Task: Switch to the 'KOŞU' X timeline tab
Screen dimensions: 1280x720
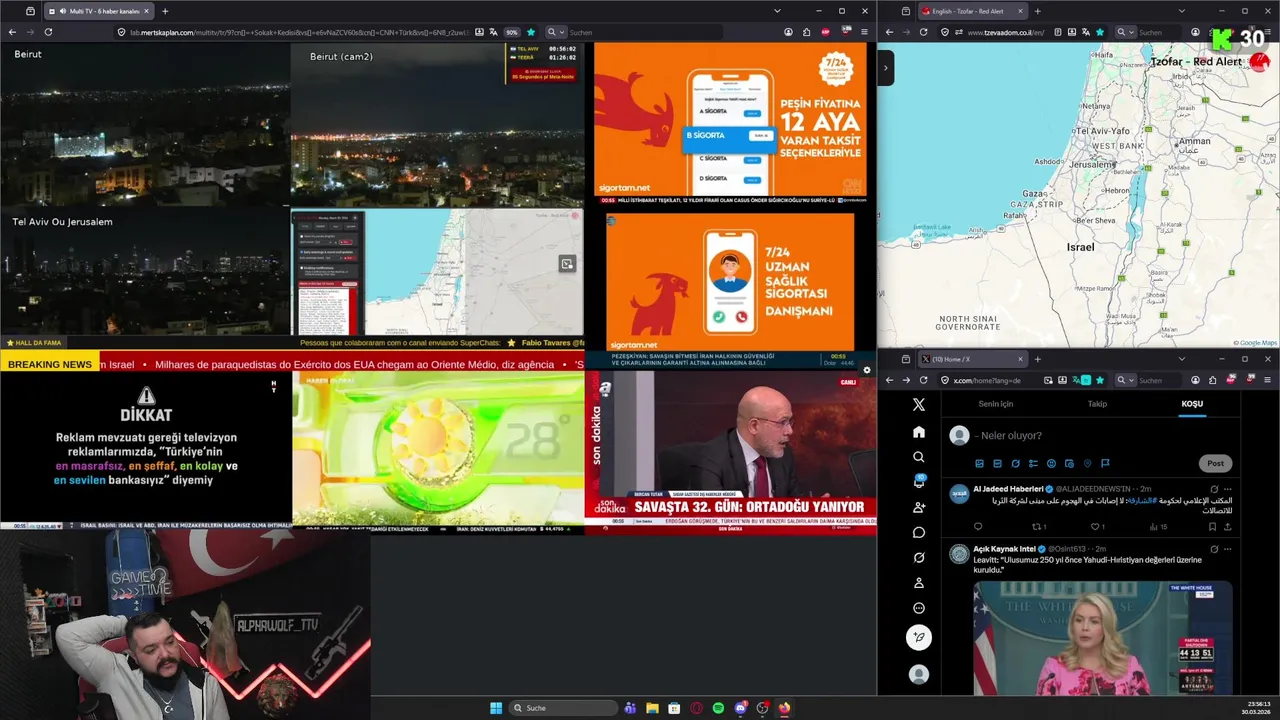Action: (x=1192, y=404)
